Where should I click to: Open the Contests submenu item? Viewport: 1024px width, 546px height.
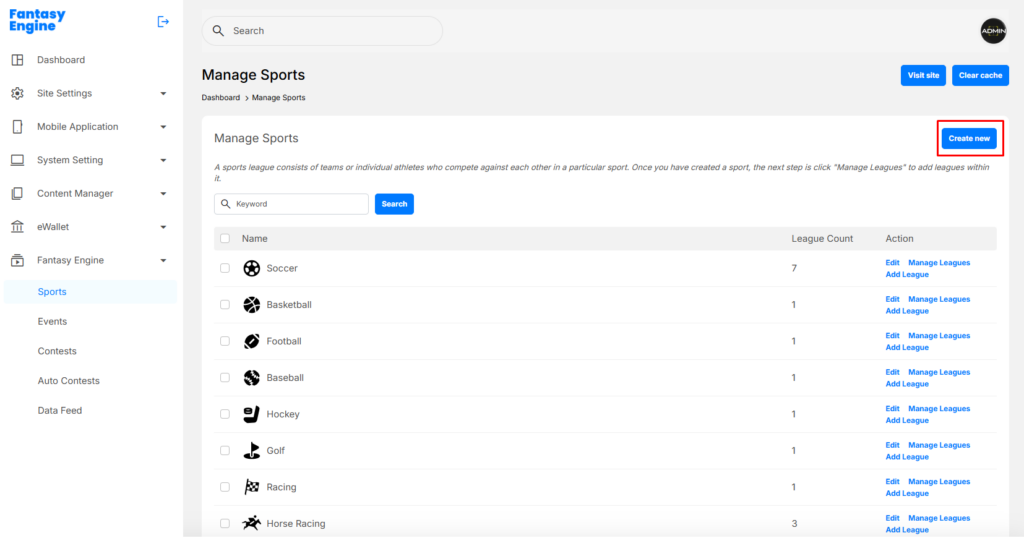coord(57,351)
